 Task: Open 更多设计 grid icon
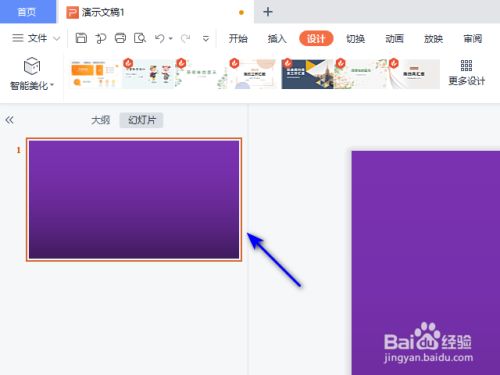(x=466, y=66)
